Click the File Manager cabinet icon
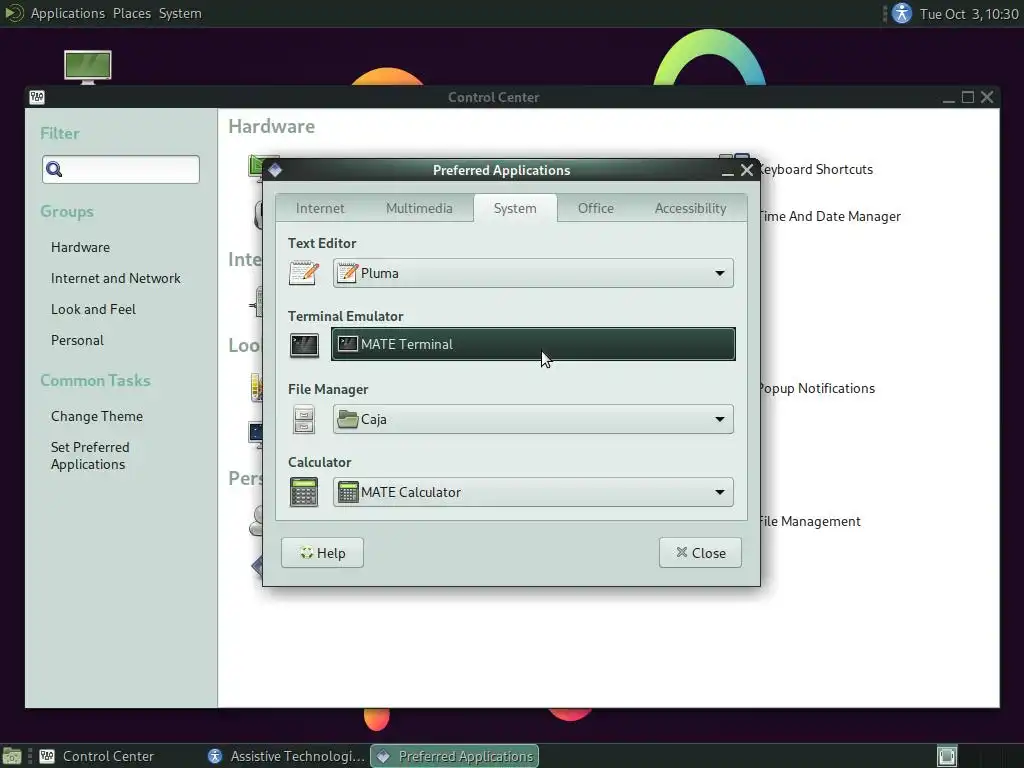The height and width of the screenshot is (768, 1024). (304, 419)
